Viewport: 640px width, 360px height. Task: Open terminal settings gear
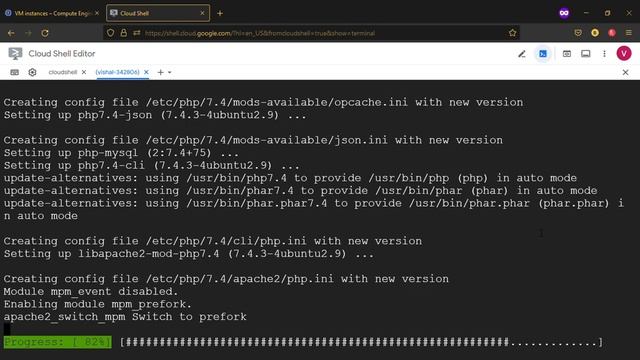(32, 72)
